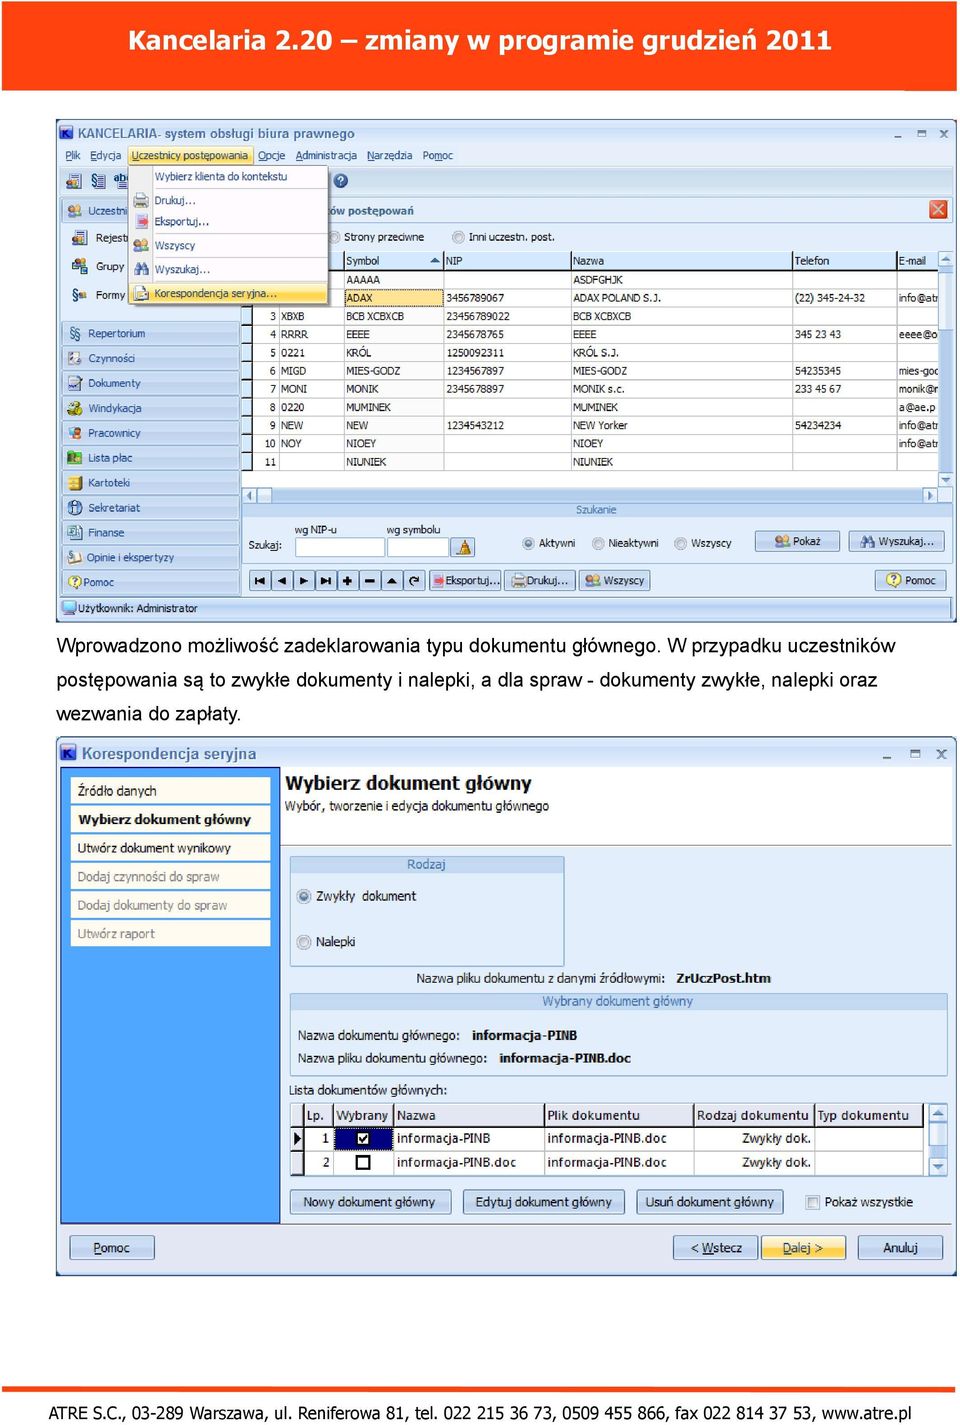
Task: Click the Grupy icon in the sidebar
Action: click(x=79, y=266)
